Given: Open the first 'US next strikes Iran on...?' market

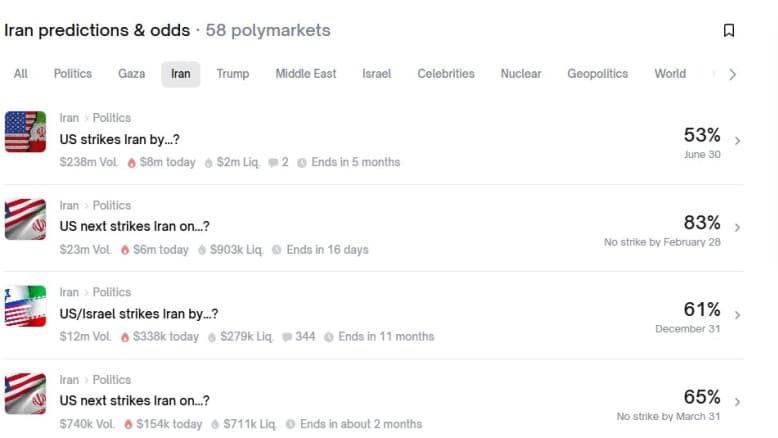Looking at the screenshot, I should coord(134,227).
